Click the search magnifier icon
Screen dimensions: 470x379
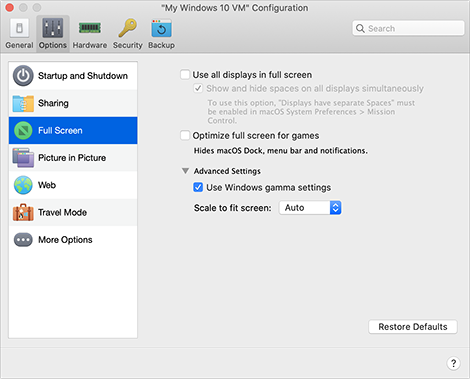[360, 28]
